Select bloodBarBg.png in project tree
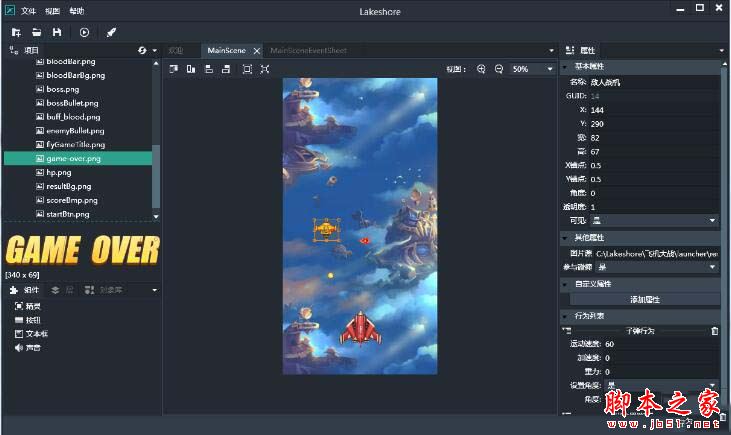Viewport: 731px width, 435px height. [76, 75]
